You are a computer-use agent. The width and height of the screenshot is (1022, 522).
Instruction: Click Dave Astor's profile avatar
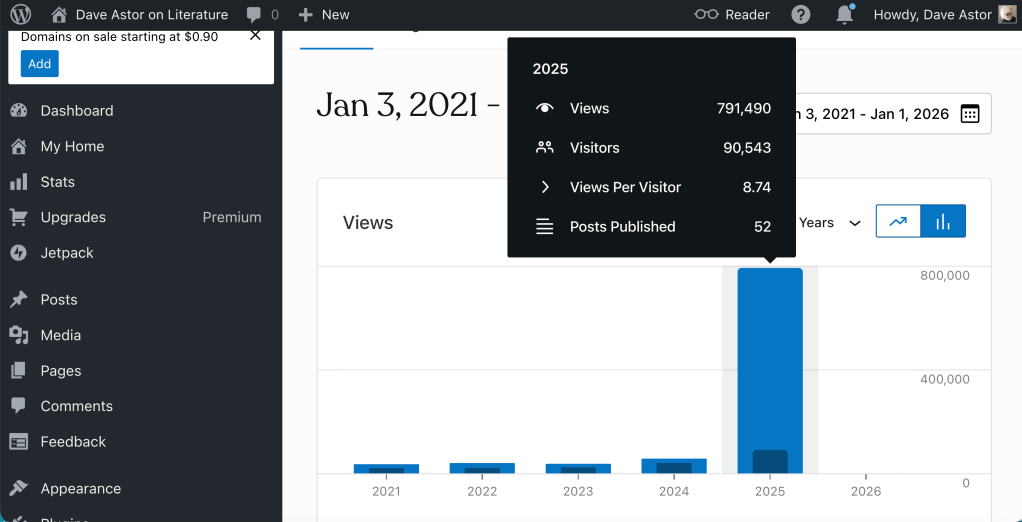1007,15
